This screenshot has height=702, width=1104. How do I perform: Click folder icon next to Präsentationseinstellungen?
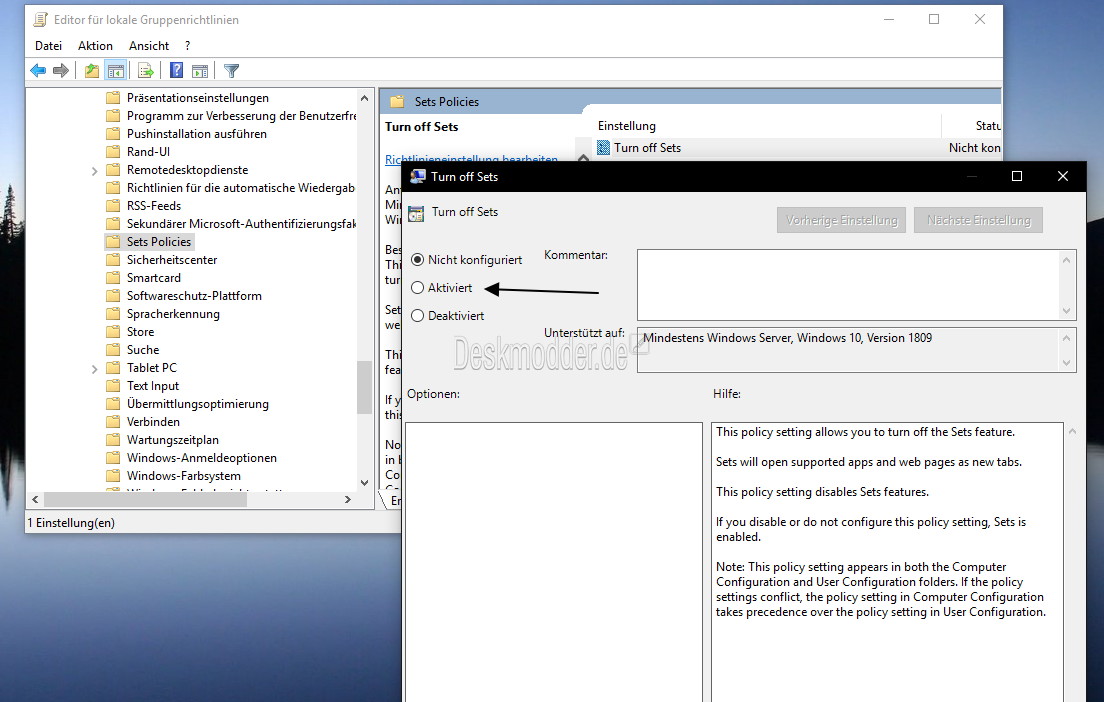coord(113,97)
